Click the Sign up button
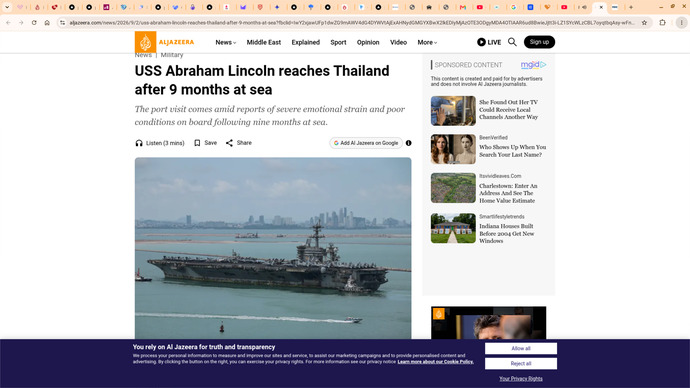Viewport: 690px width, 388px height. 539,42
